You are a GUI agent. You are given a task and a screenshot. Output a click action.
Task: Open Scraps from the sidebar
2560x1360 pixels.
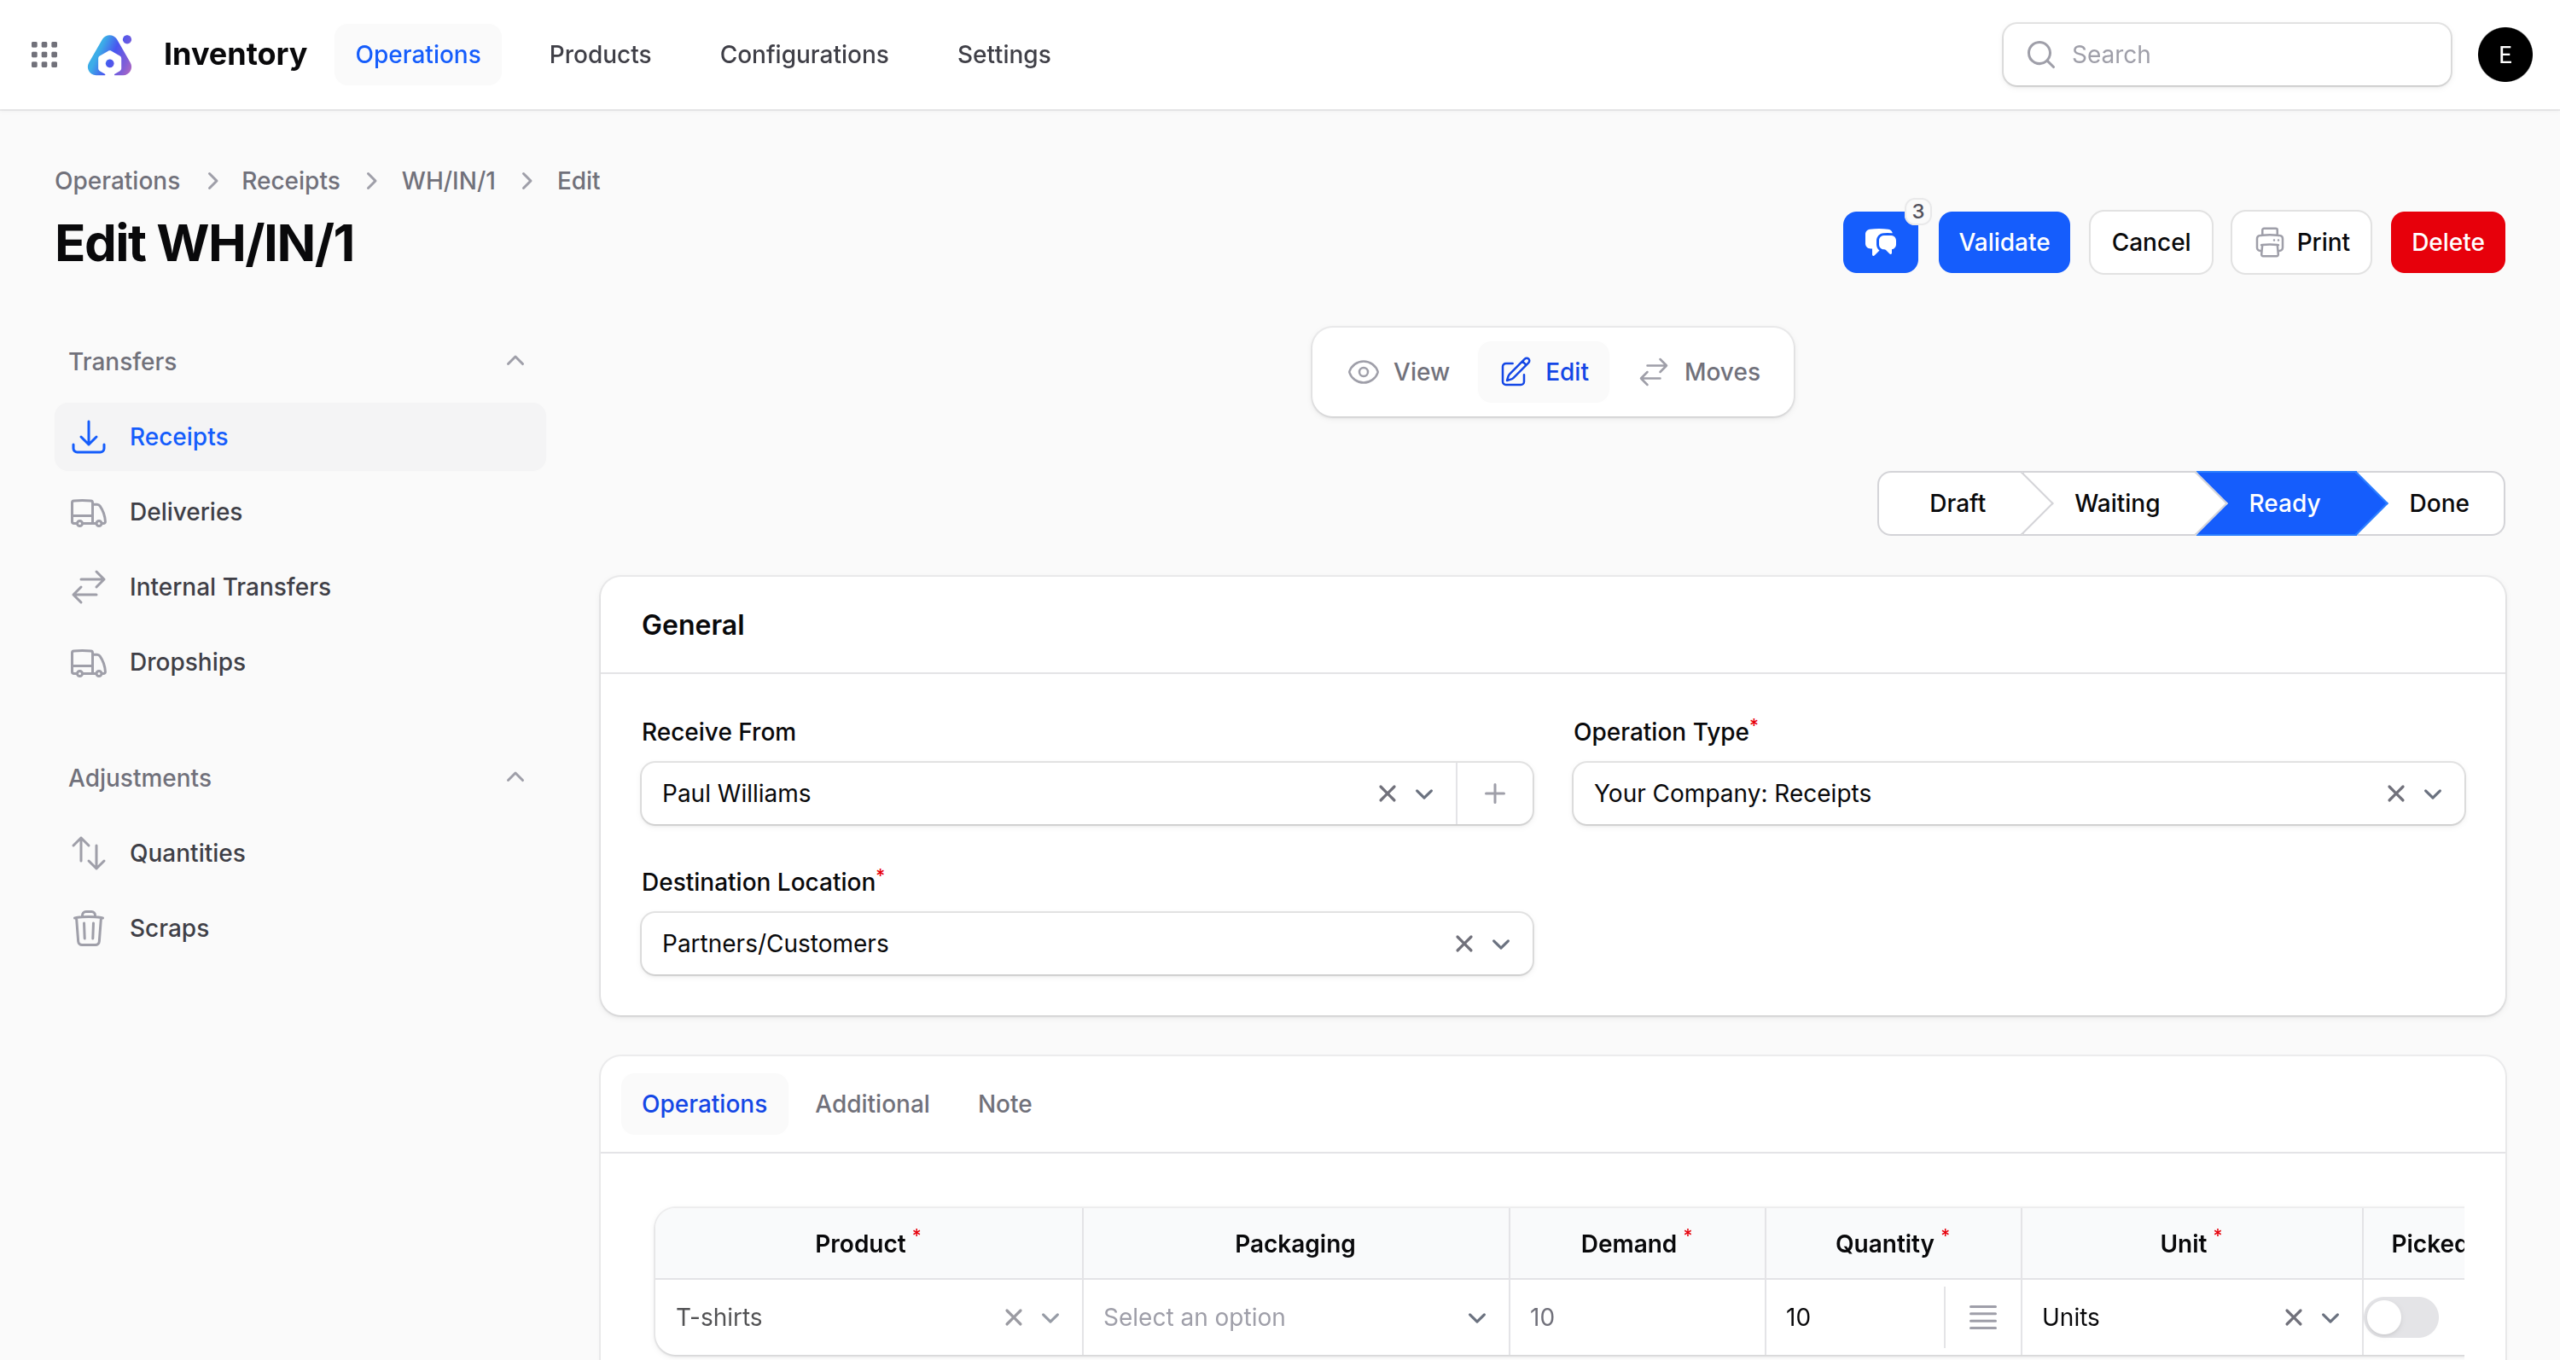pyautogui.click(x=169, y=928)
